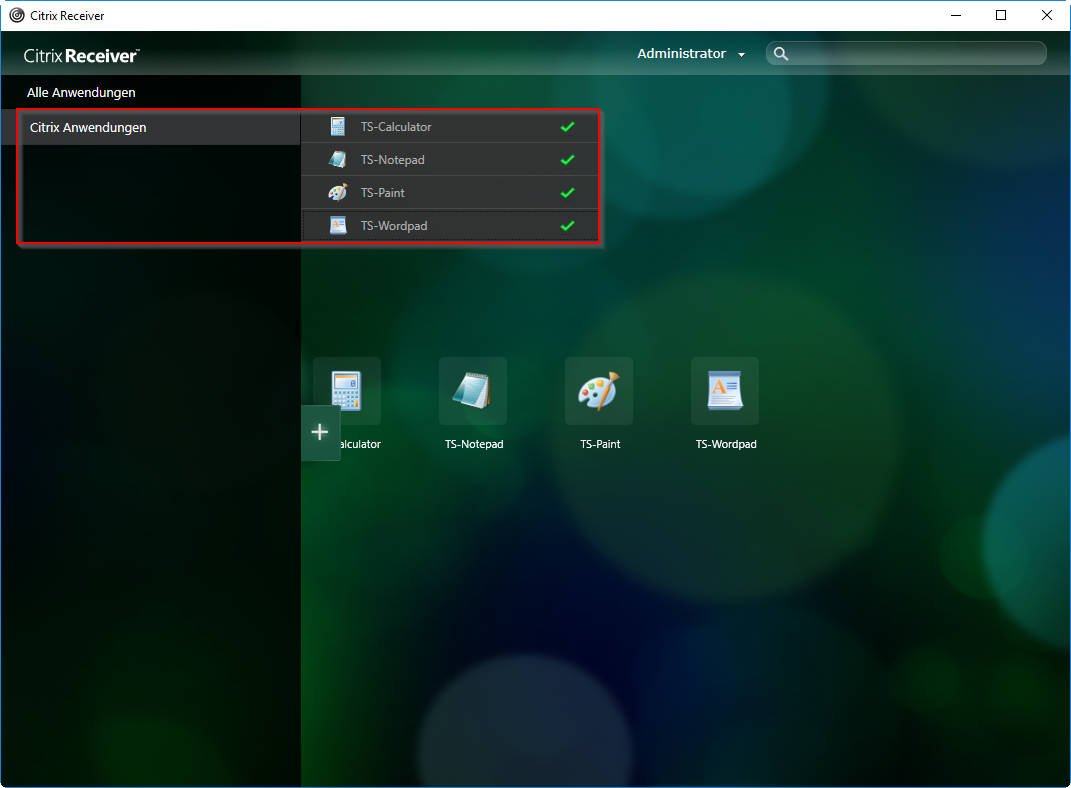Minimize the Citrix Receiver window
Screen dimensions: 1071x788
click(x=956, y=15)
